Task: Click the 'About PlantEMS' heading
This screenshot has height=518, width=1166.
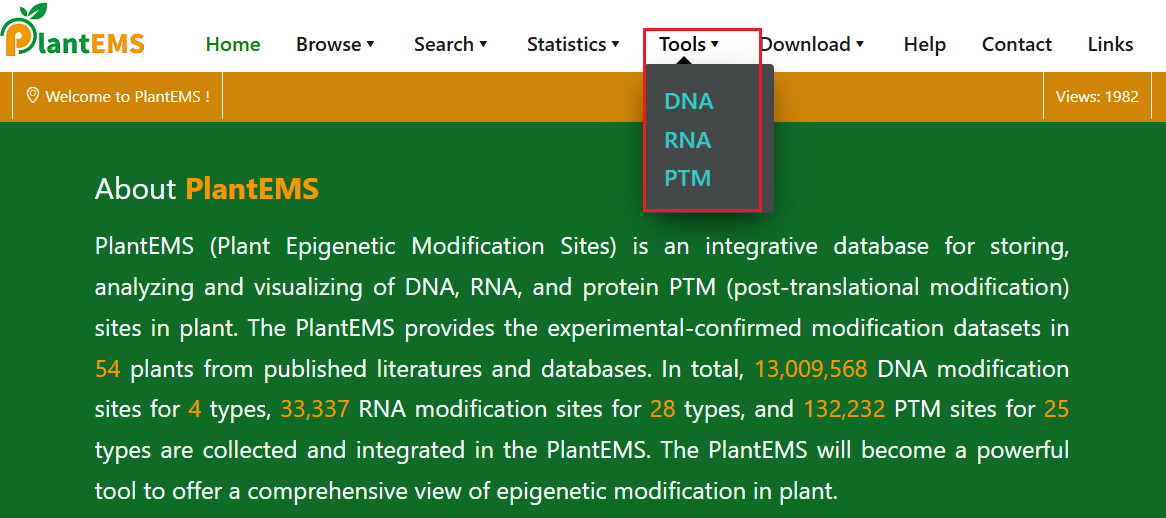Action: tap(207, 189)
